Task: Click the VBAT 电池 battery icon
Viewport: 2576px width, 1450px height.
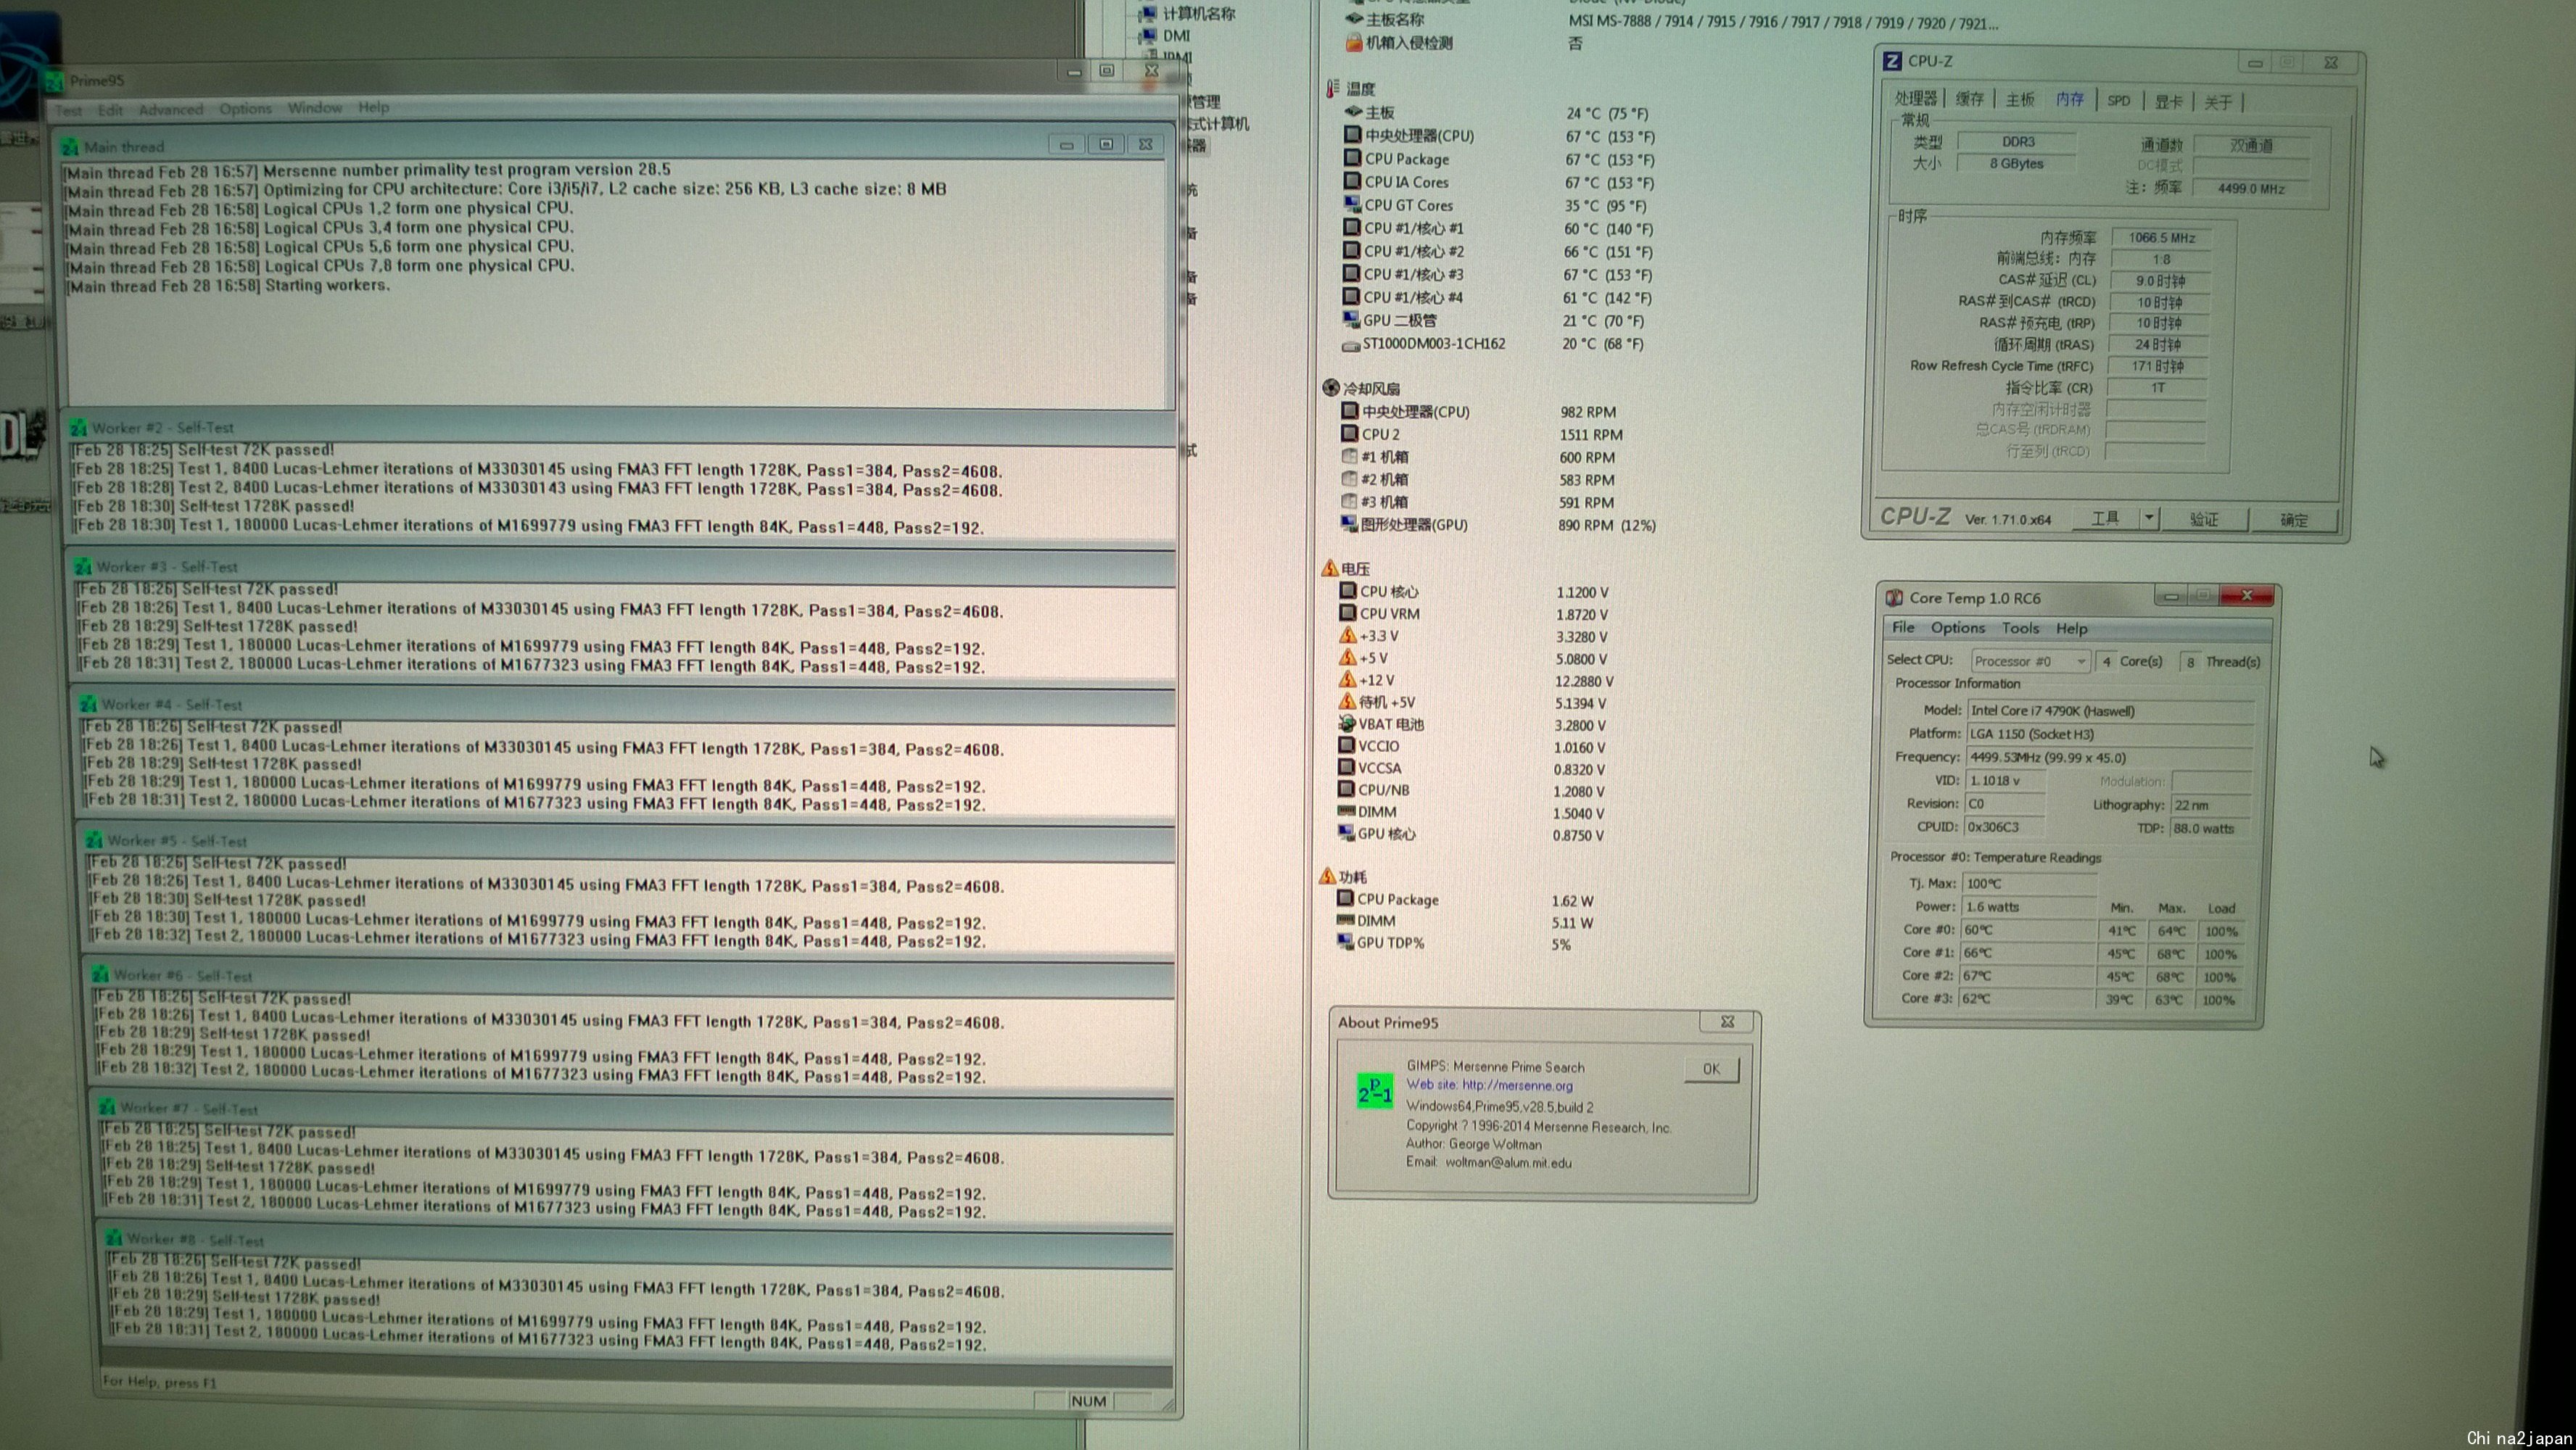Action: click(x=1346, y=724)
